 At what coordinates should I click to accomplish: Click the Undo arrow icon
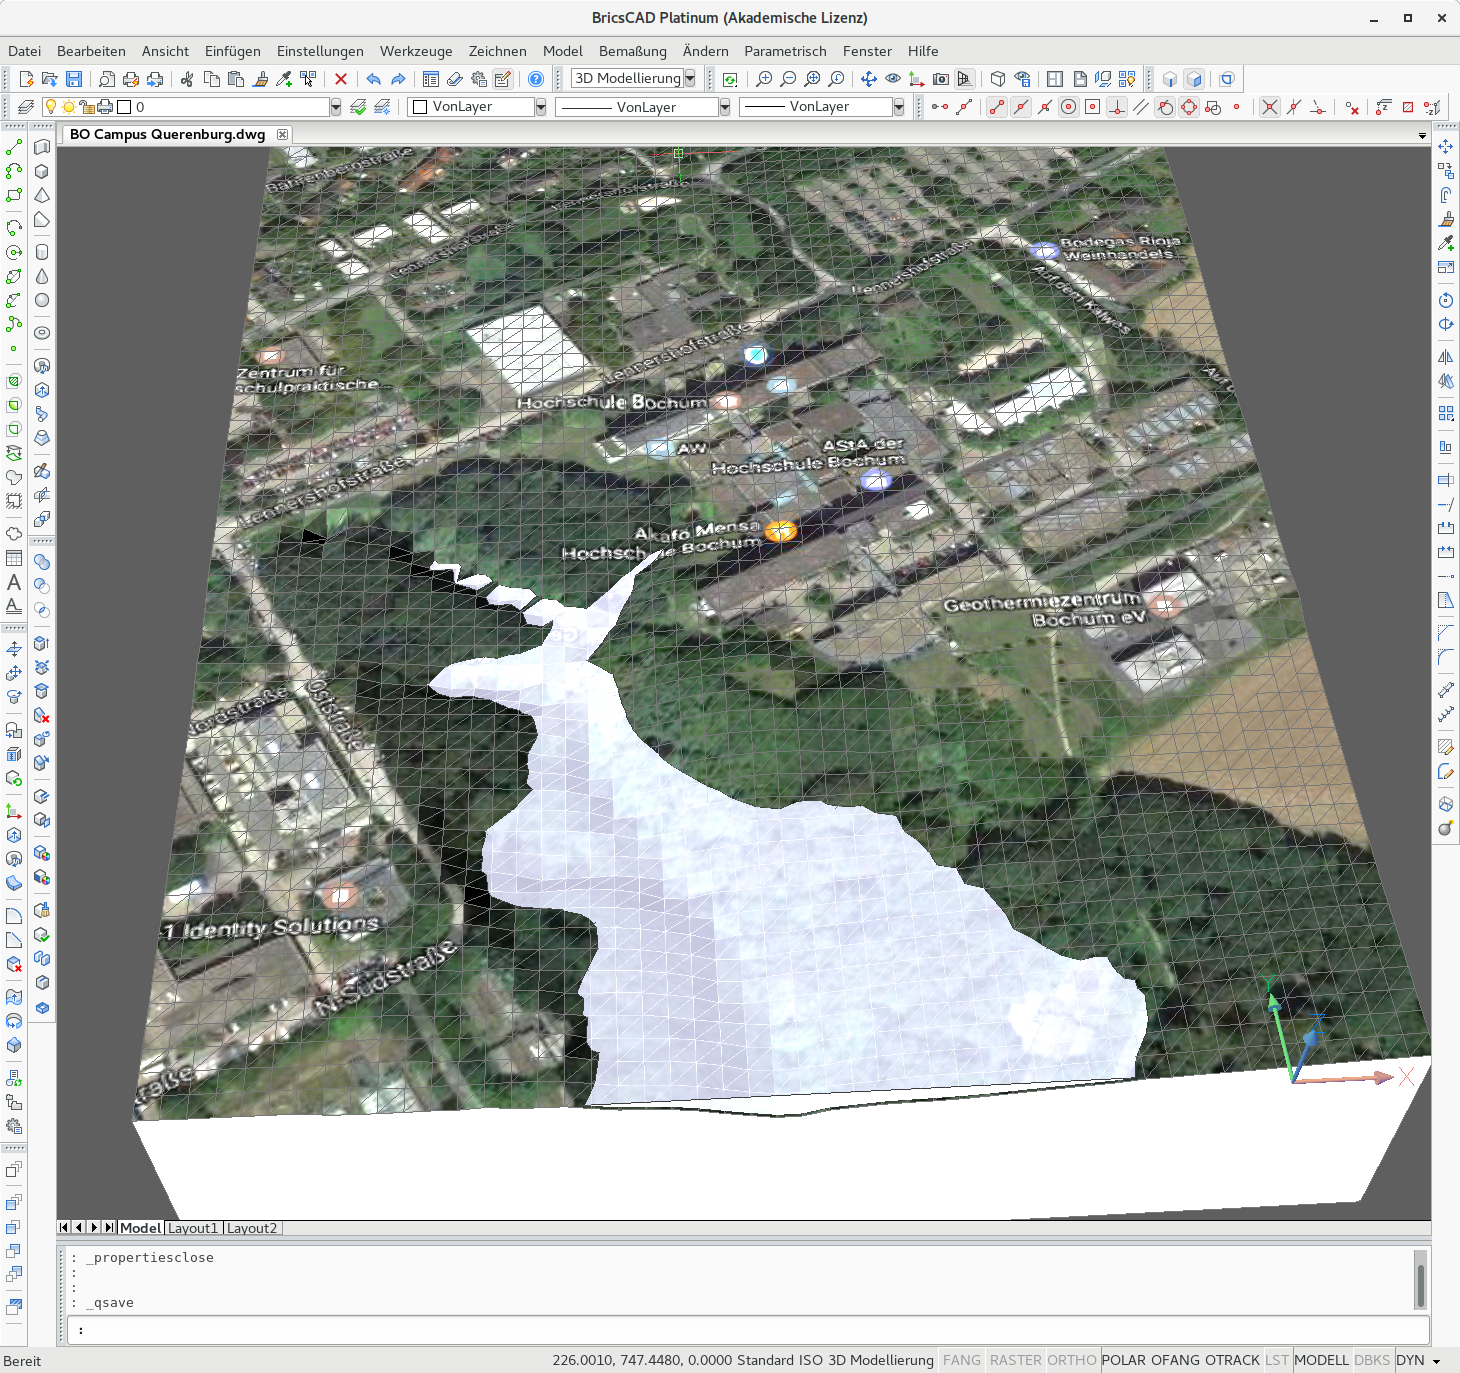click(x=373, y=79)
